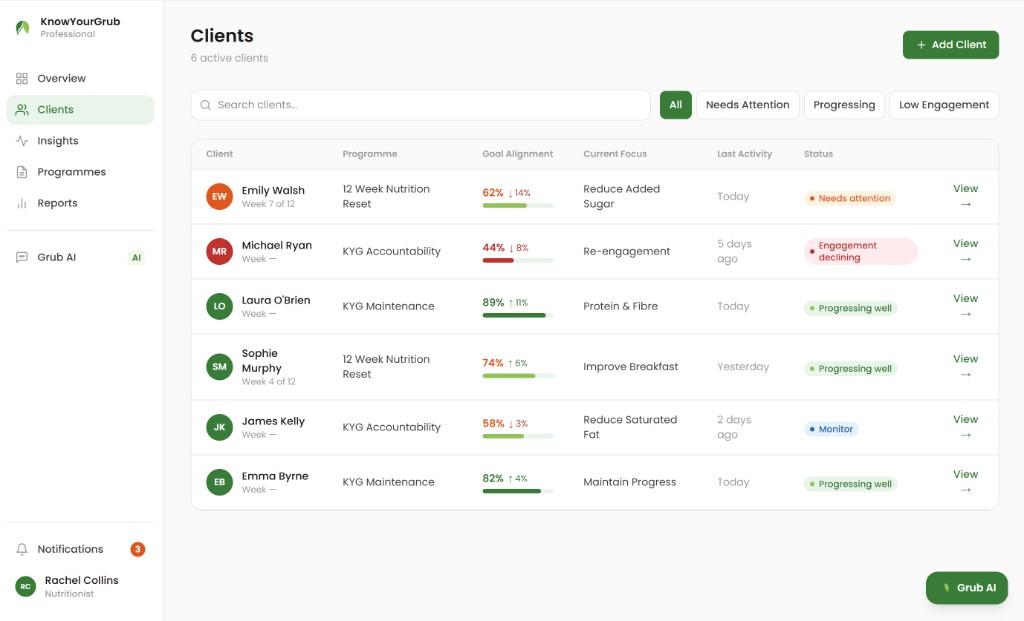Click the plus icon in Add Client button
The width and height of the screenshot is (1024, 621).
coord(921,45)
